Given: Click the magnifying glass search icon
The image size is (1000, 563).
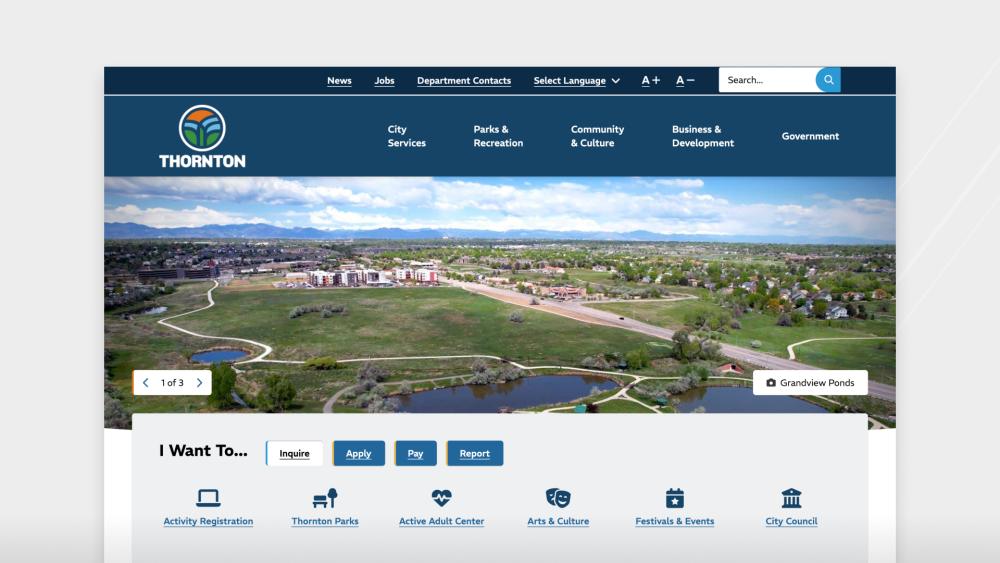Looking at the screenshot, I should (828, 80).
